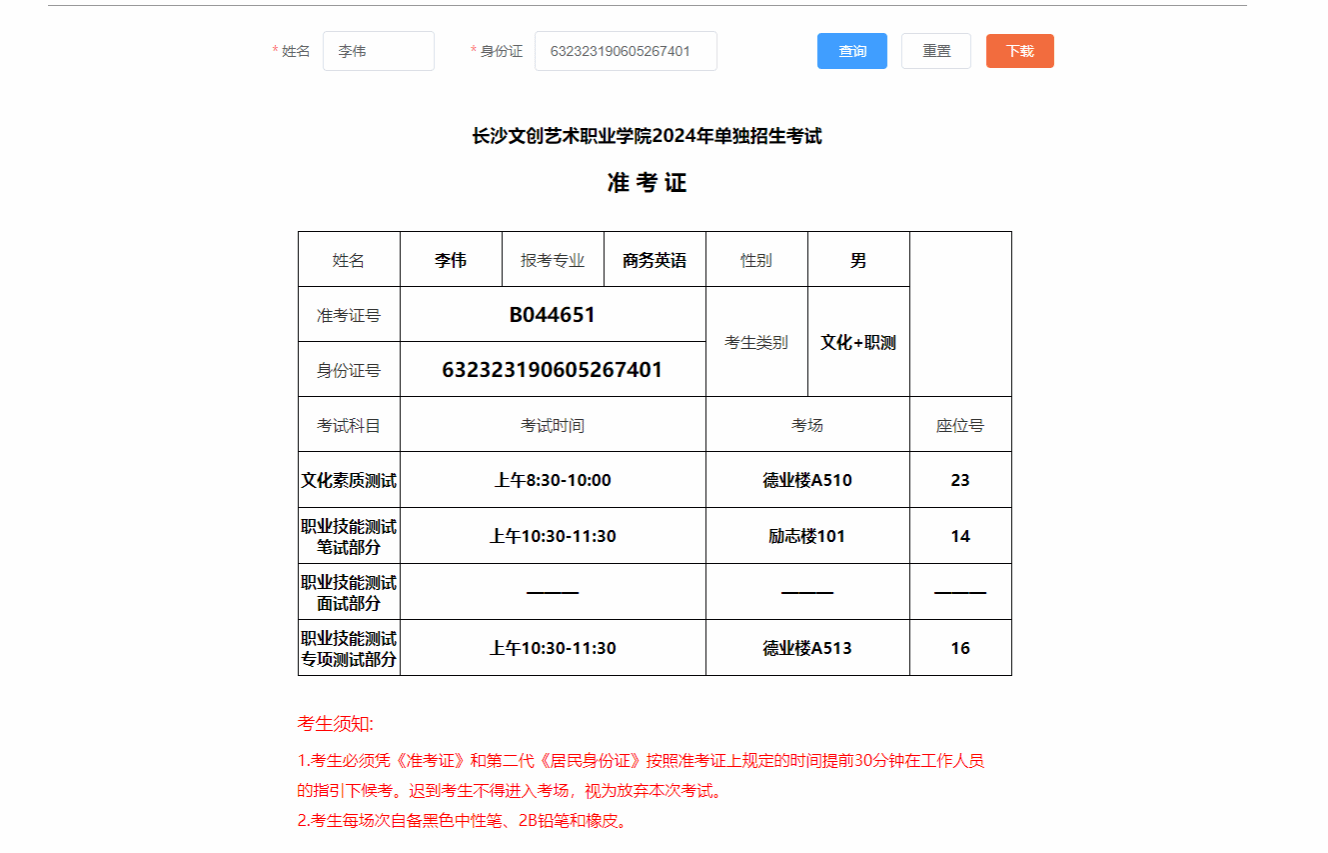Screen dimensions: 1328x853
Task: Select the 文化+职测 candidate category cell
Action: (x=858, y=342)
